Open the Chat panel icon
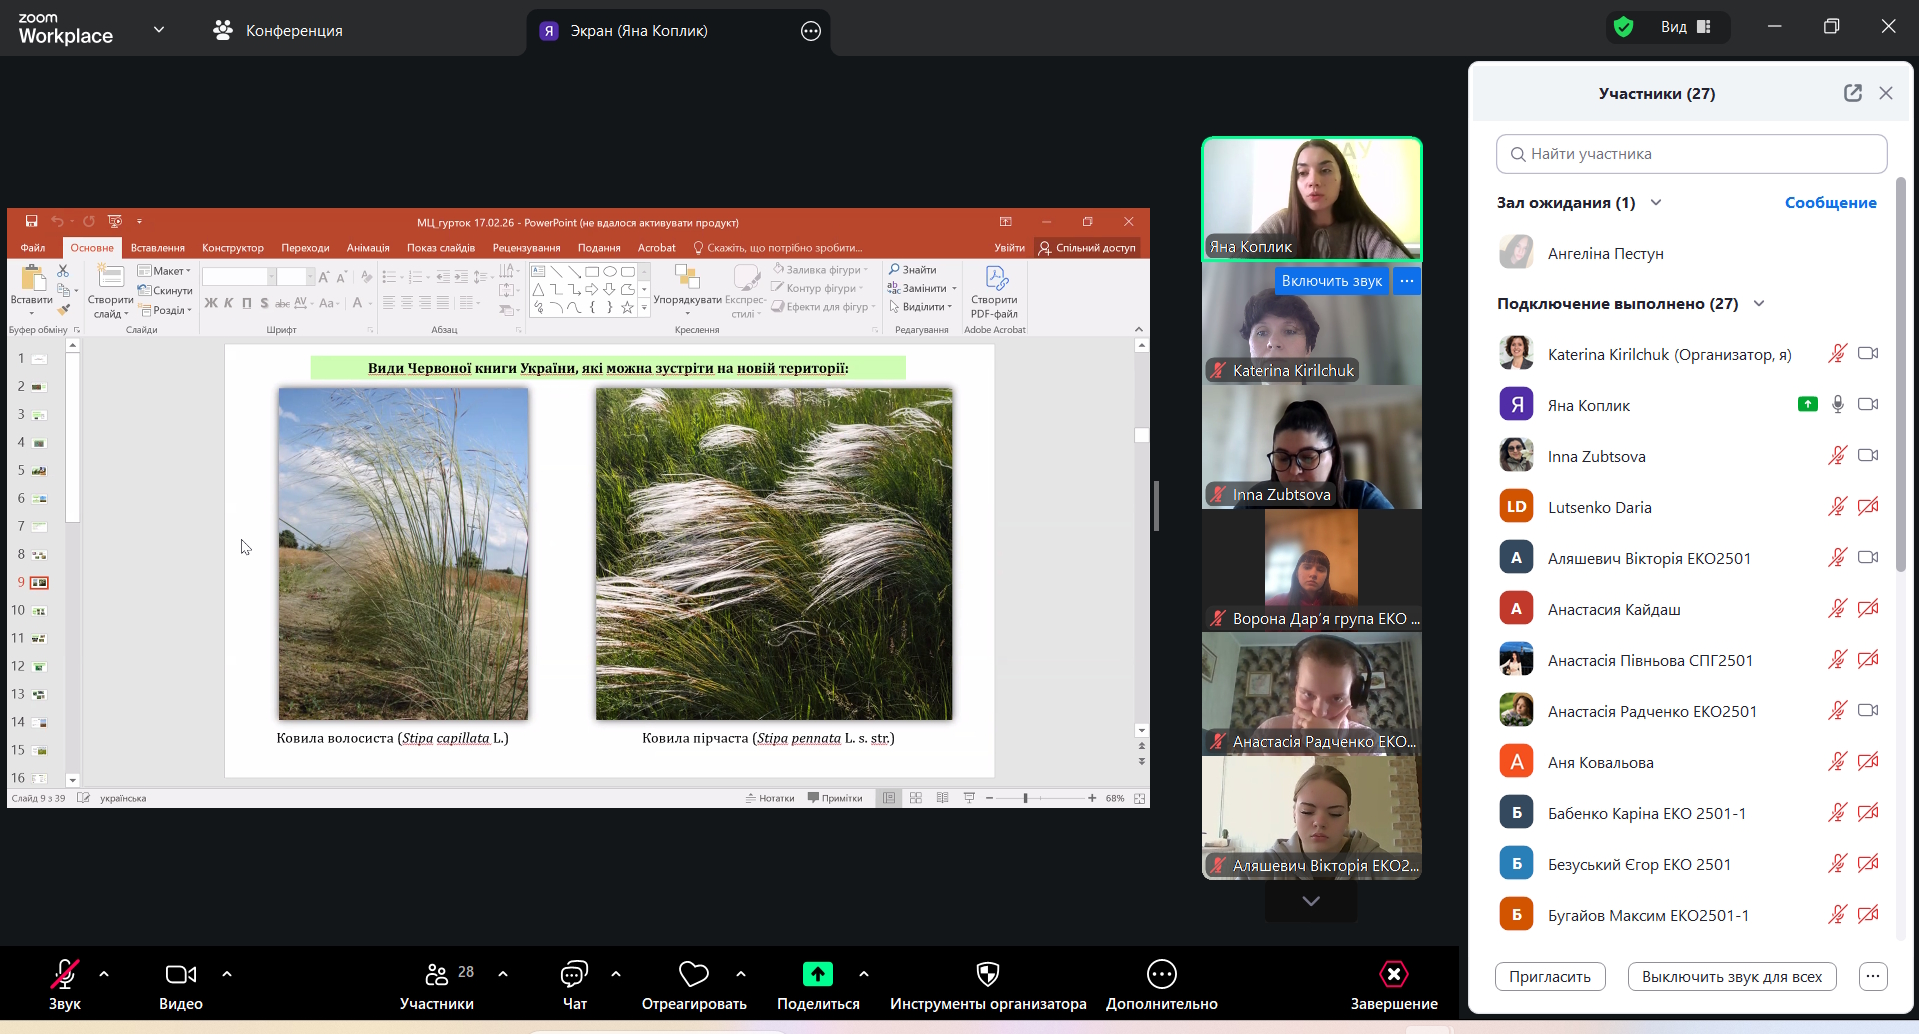The width and height of the screenshot is (1919, 1034). coord(574,974)
